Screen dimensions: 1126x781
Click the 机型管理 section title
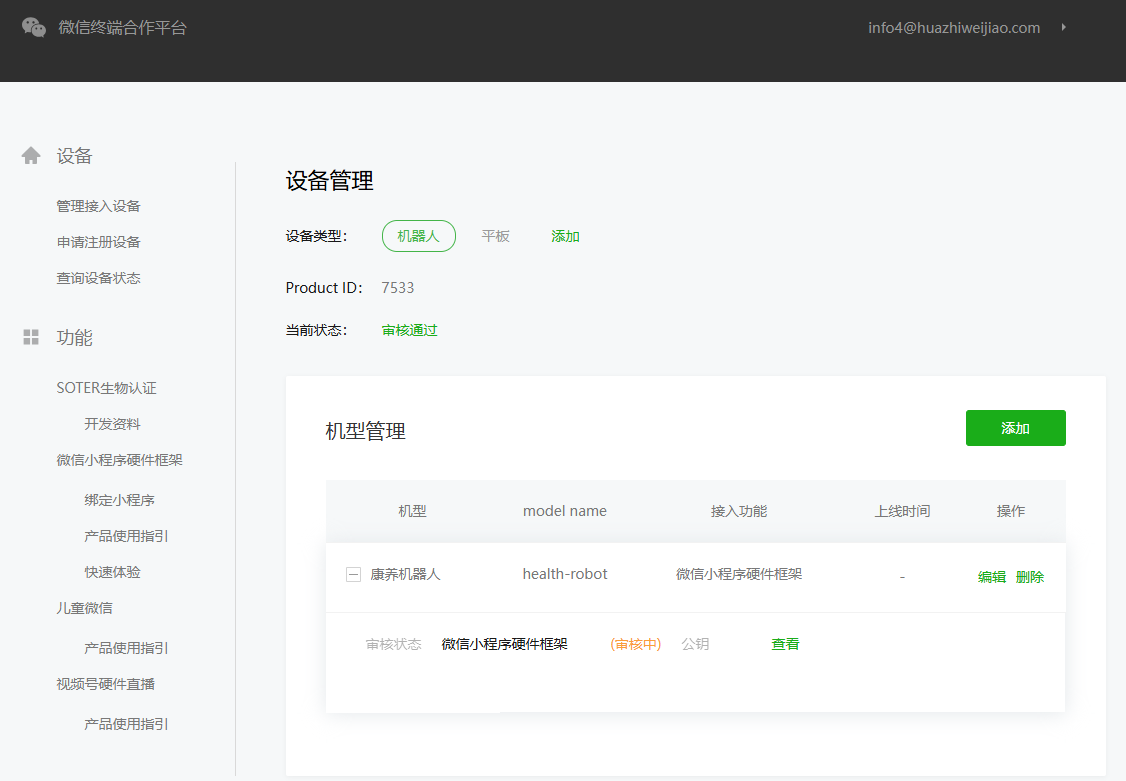pos(366,431)
